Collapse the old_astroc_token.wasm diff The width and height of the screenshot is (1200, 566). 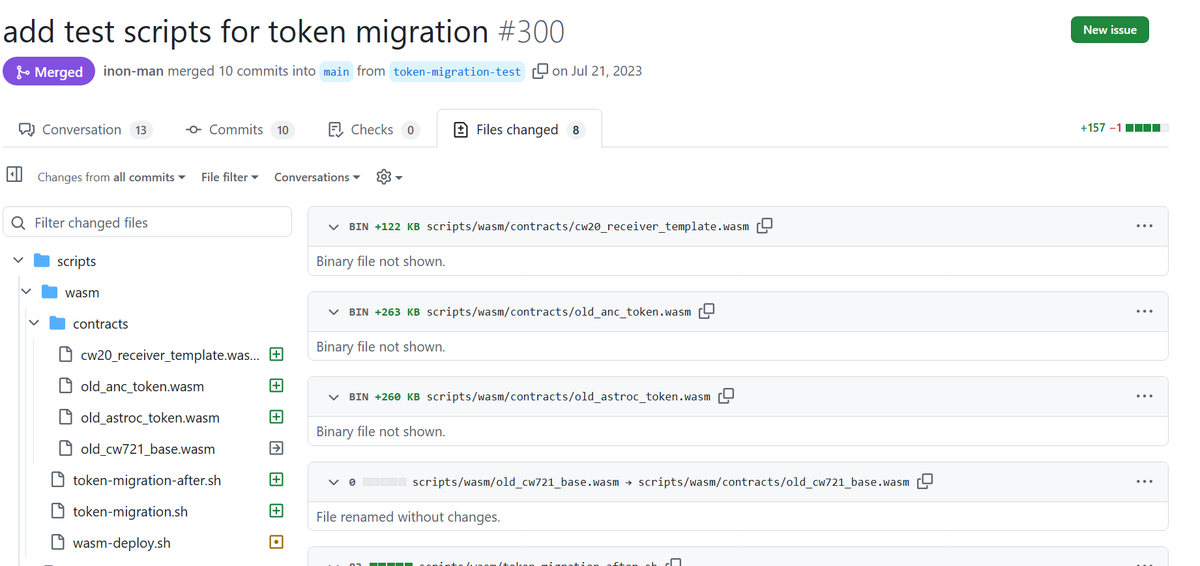pos(334,397)
